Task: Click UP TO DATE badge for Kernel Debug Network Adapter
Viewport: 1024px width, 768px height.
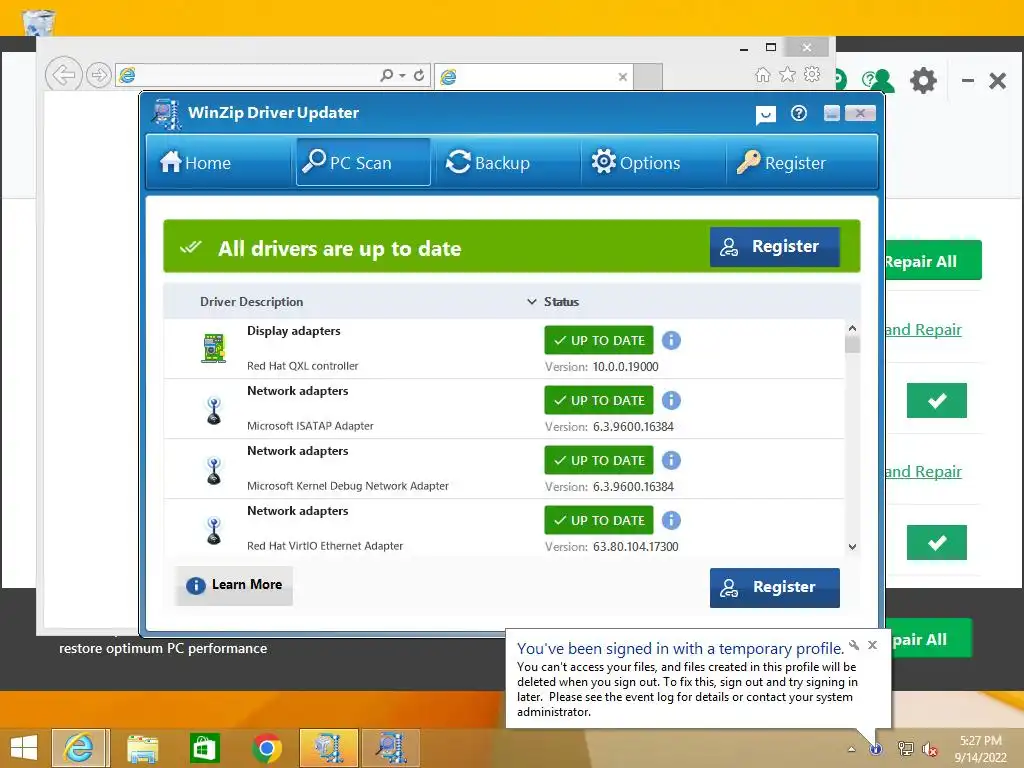Action: tap(599, 460)
